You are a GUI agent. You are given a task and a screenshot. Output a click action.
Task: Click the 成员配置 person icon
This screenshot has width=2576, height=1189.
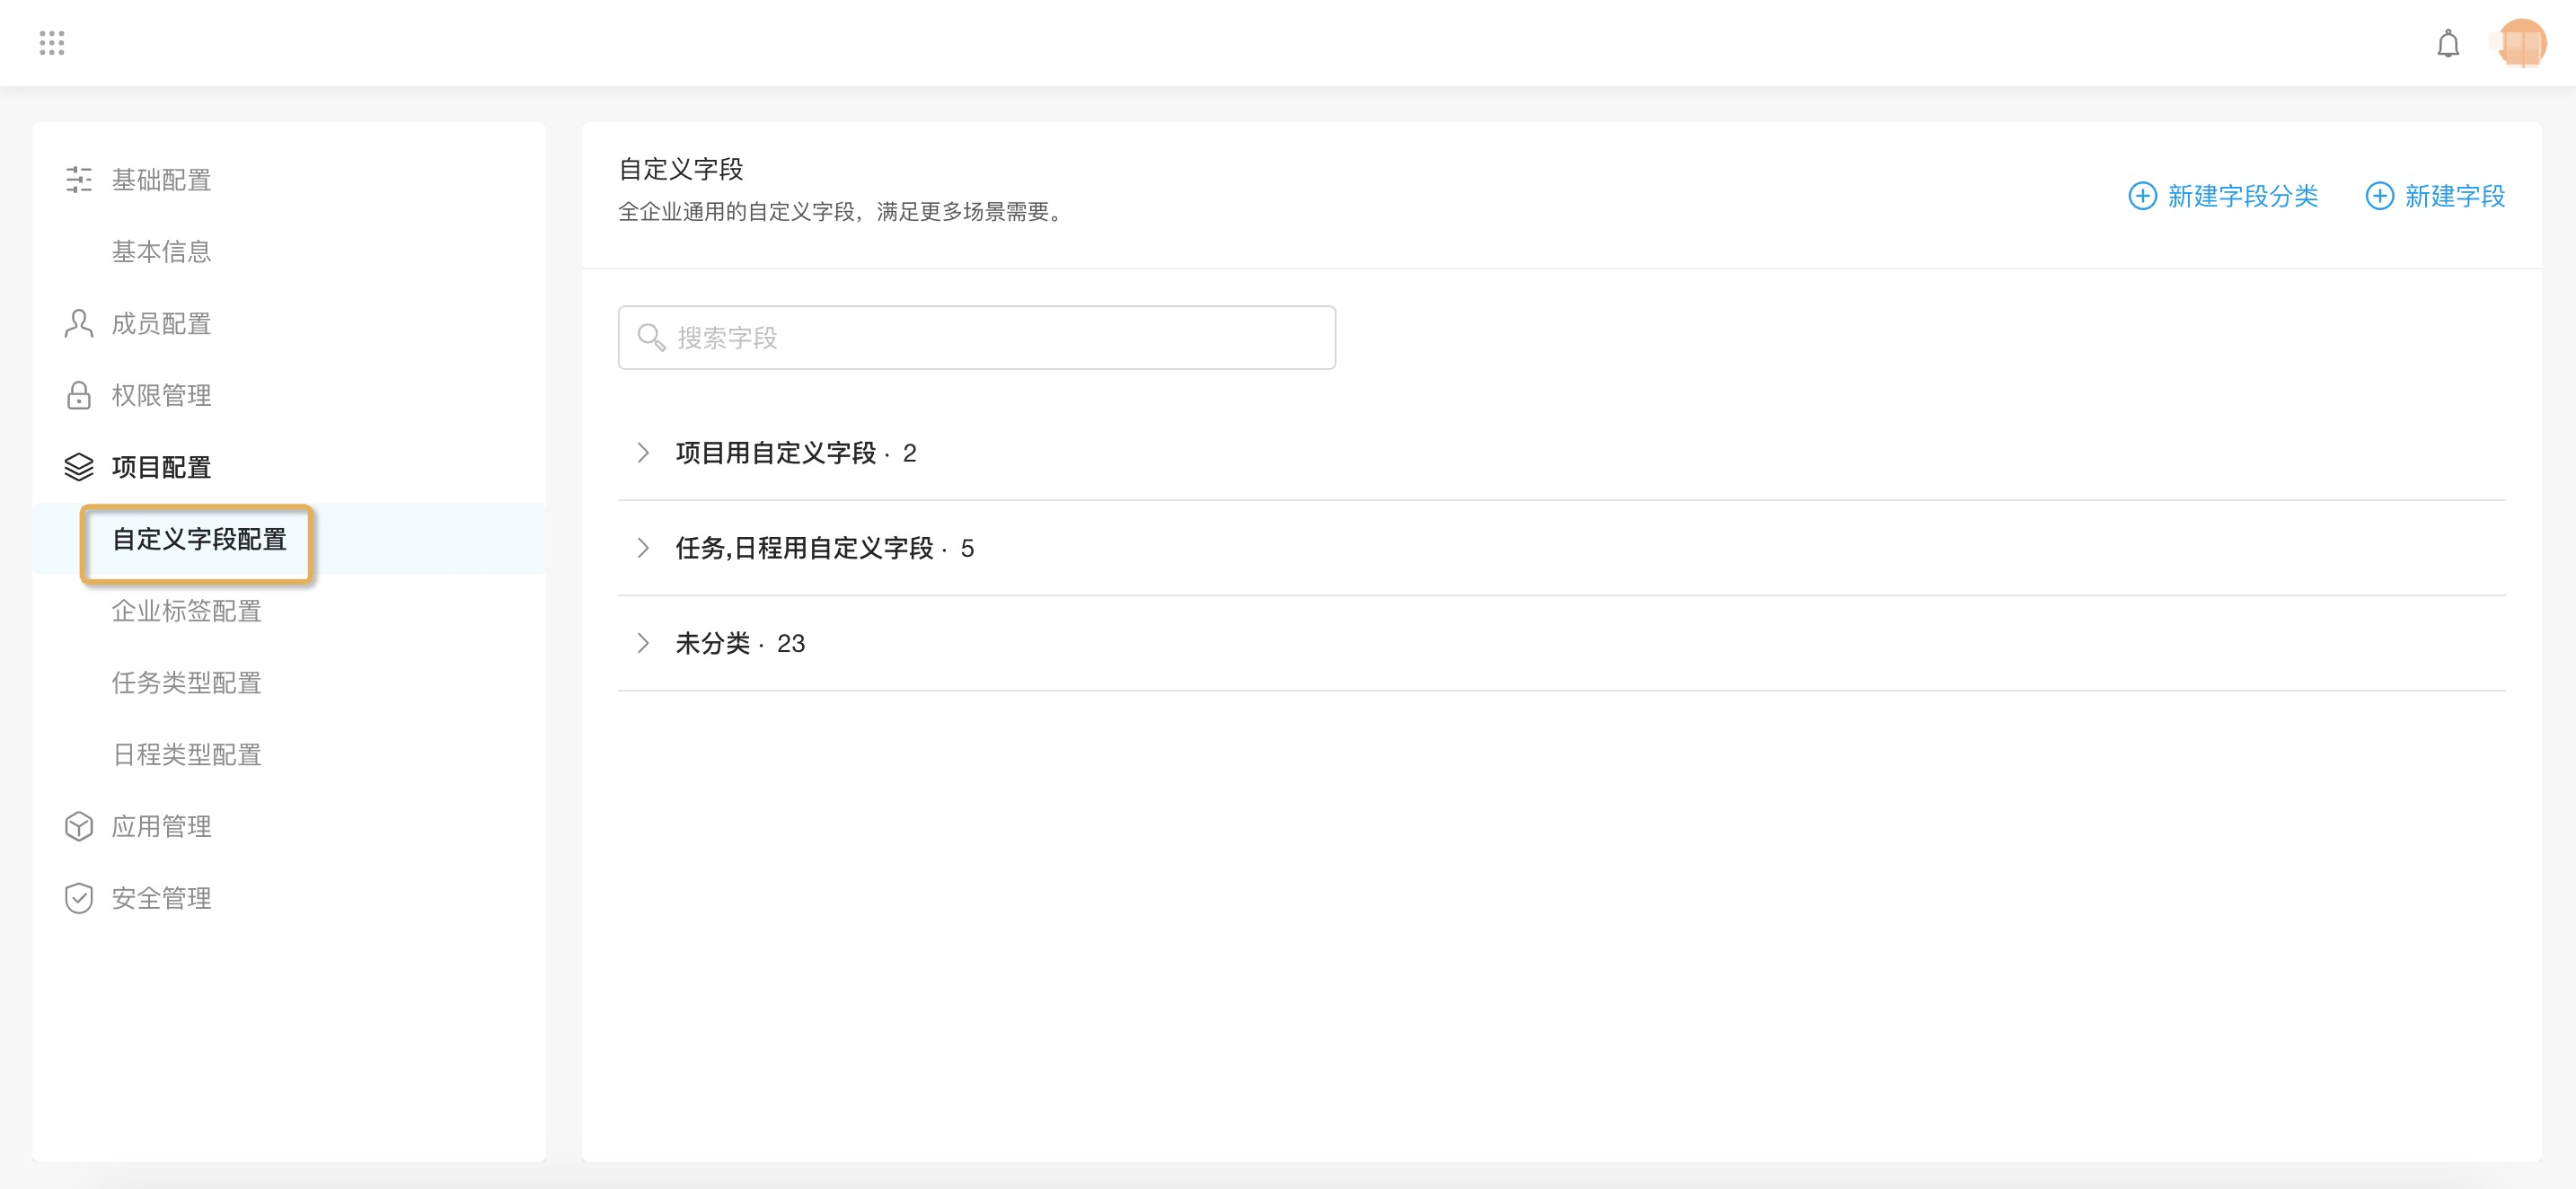(x=79, y=324)
